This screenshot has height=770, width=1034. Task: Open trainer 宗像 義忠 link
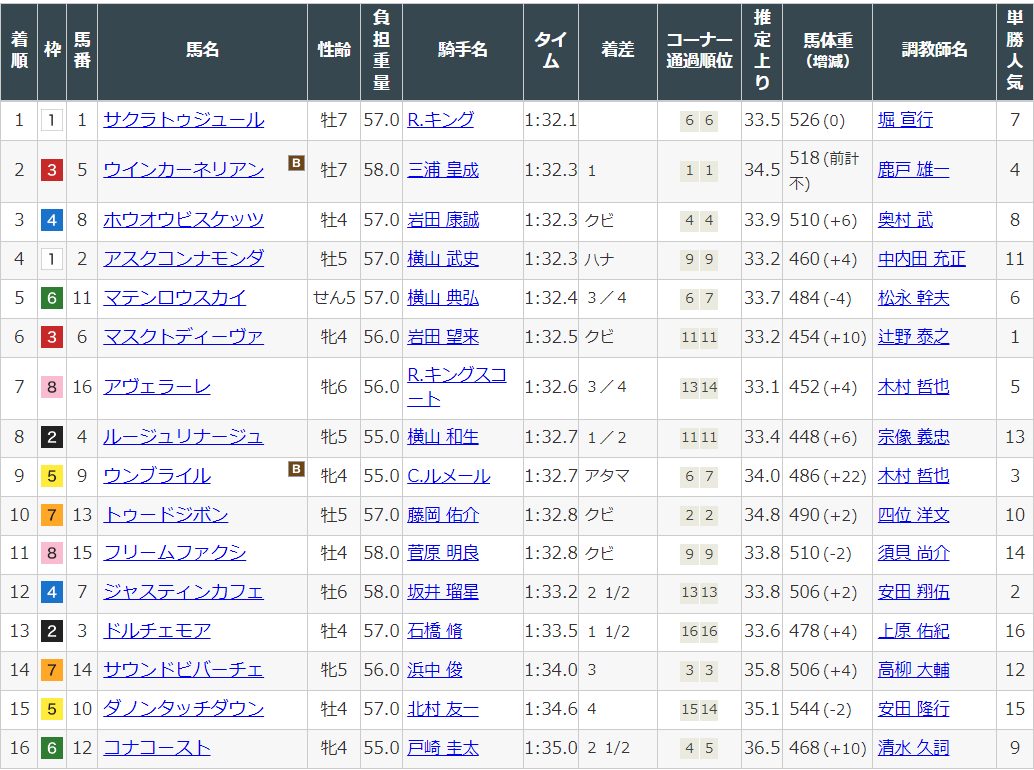click(x=913, y=436)
